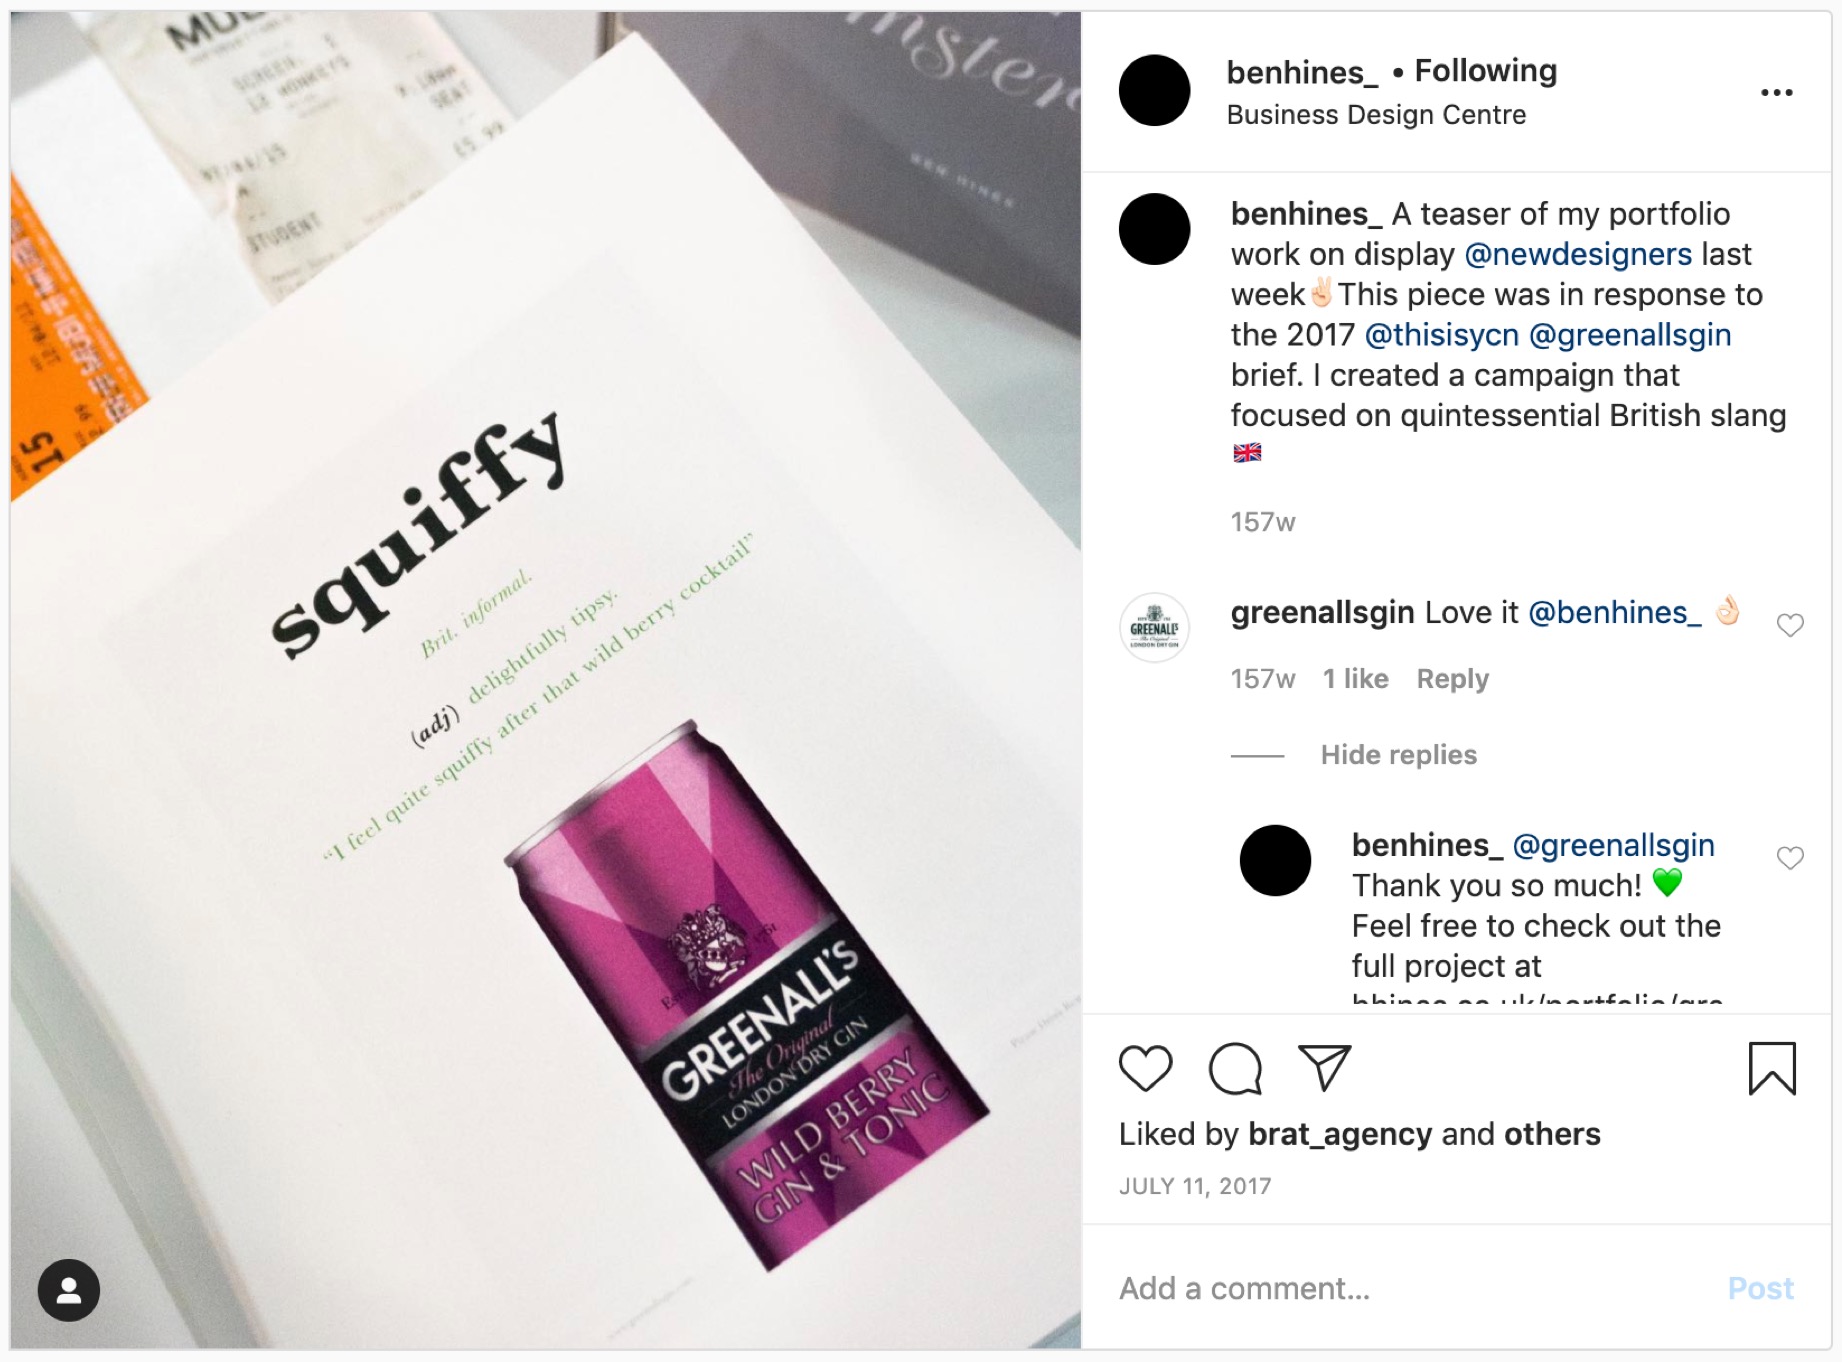
Task: Open the @thisisycn profile mention
Action: coord(1441,335)
